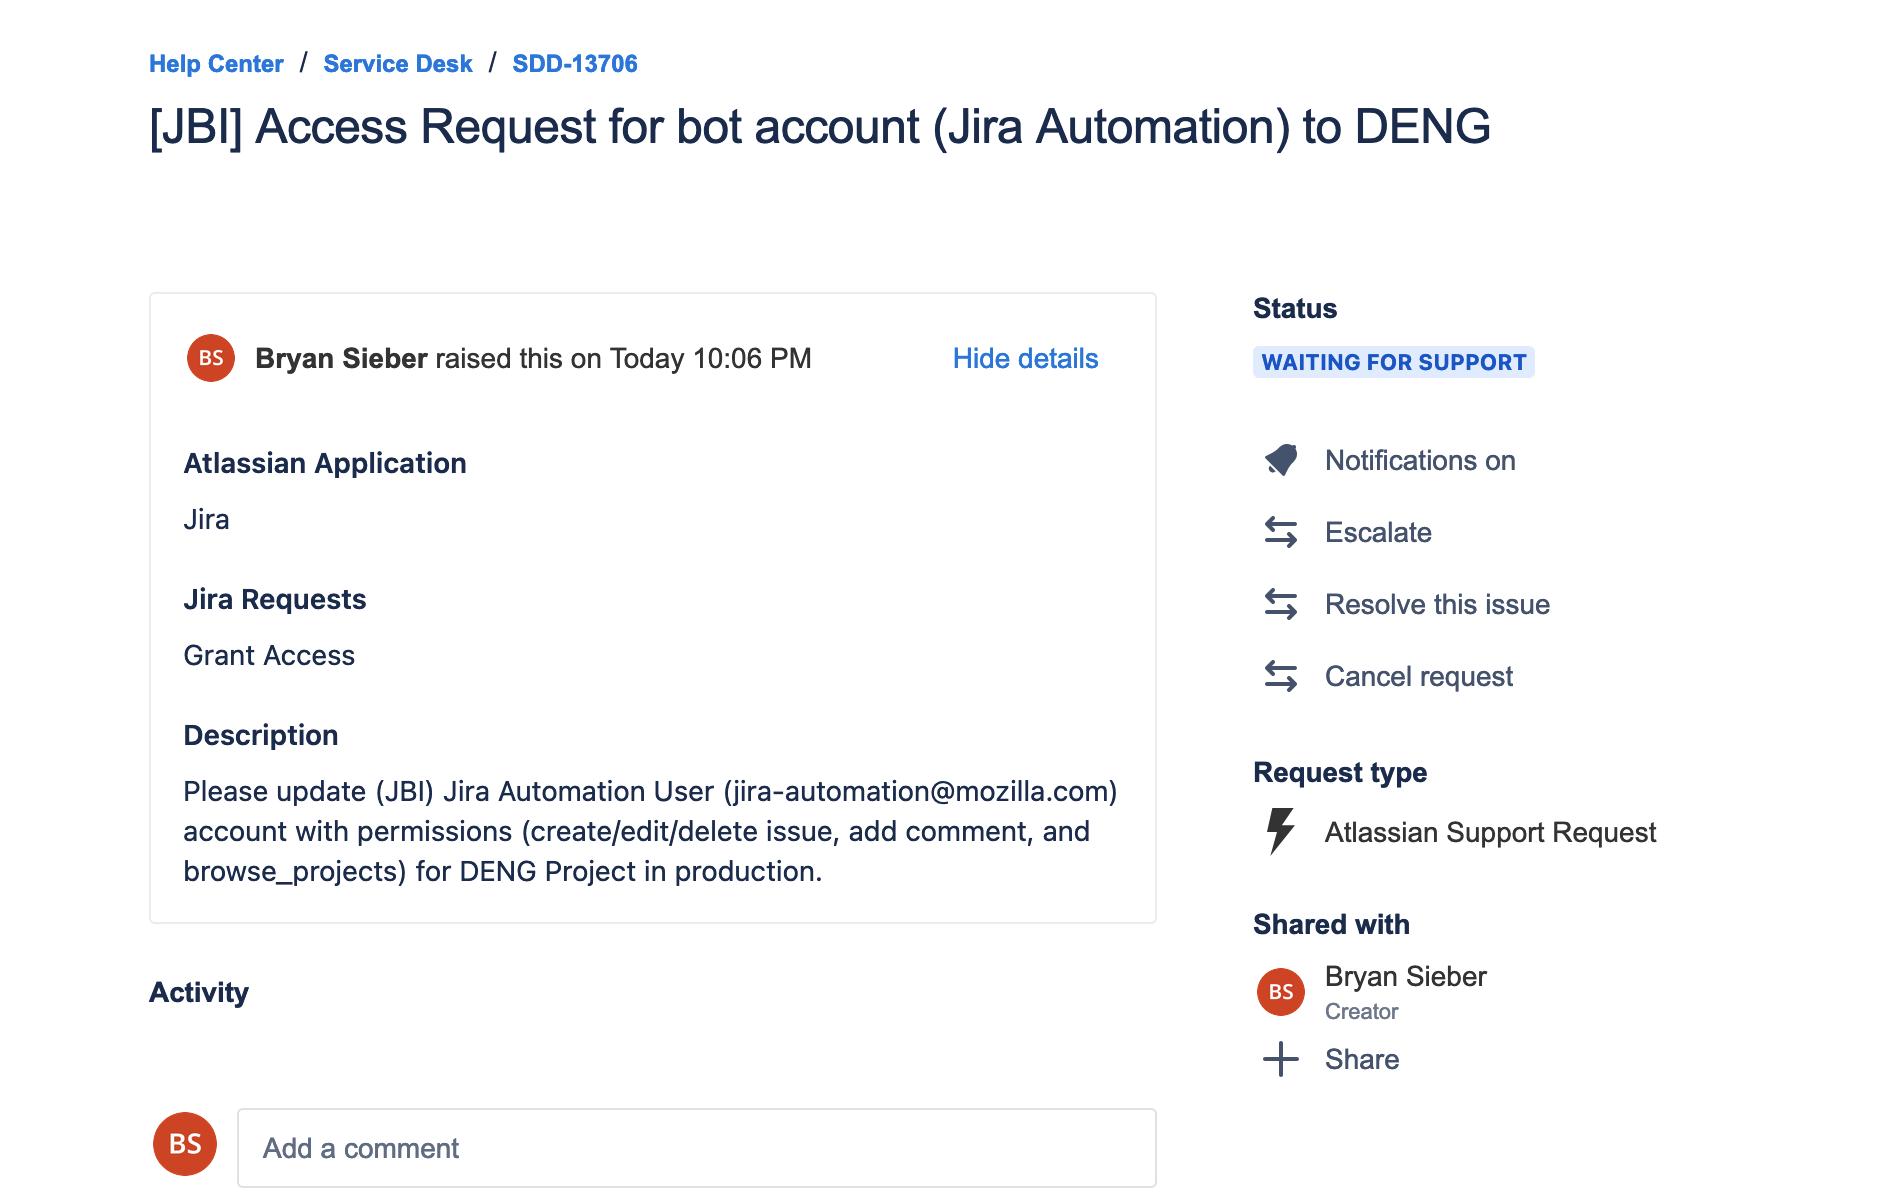Click the WAITING FOR SUPPORT status badge

tap(1393, 362)
